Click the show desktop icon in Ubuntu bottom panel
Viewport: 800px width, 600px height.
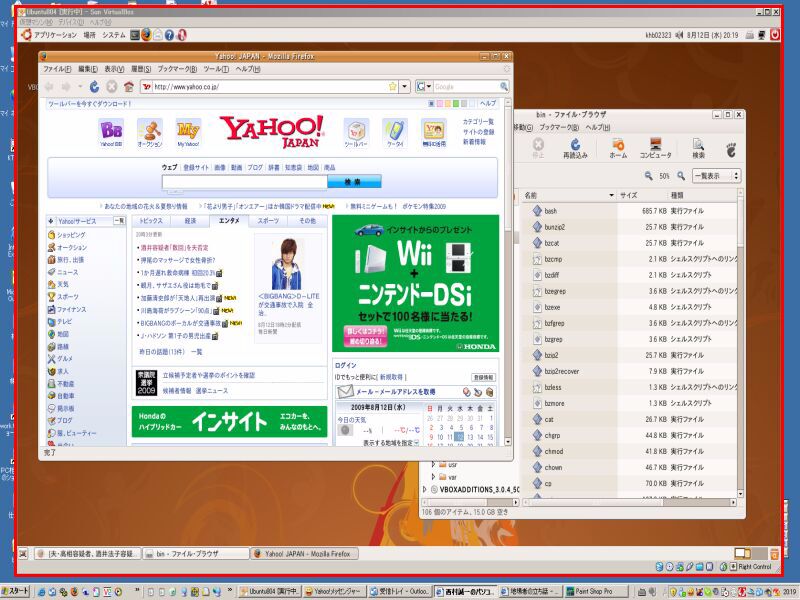23,554
